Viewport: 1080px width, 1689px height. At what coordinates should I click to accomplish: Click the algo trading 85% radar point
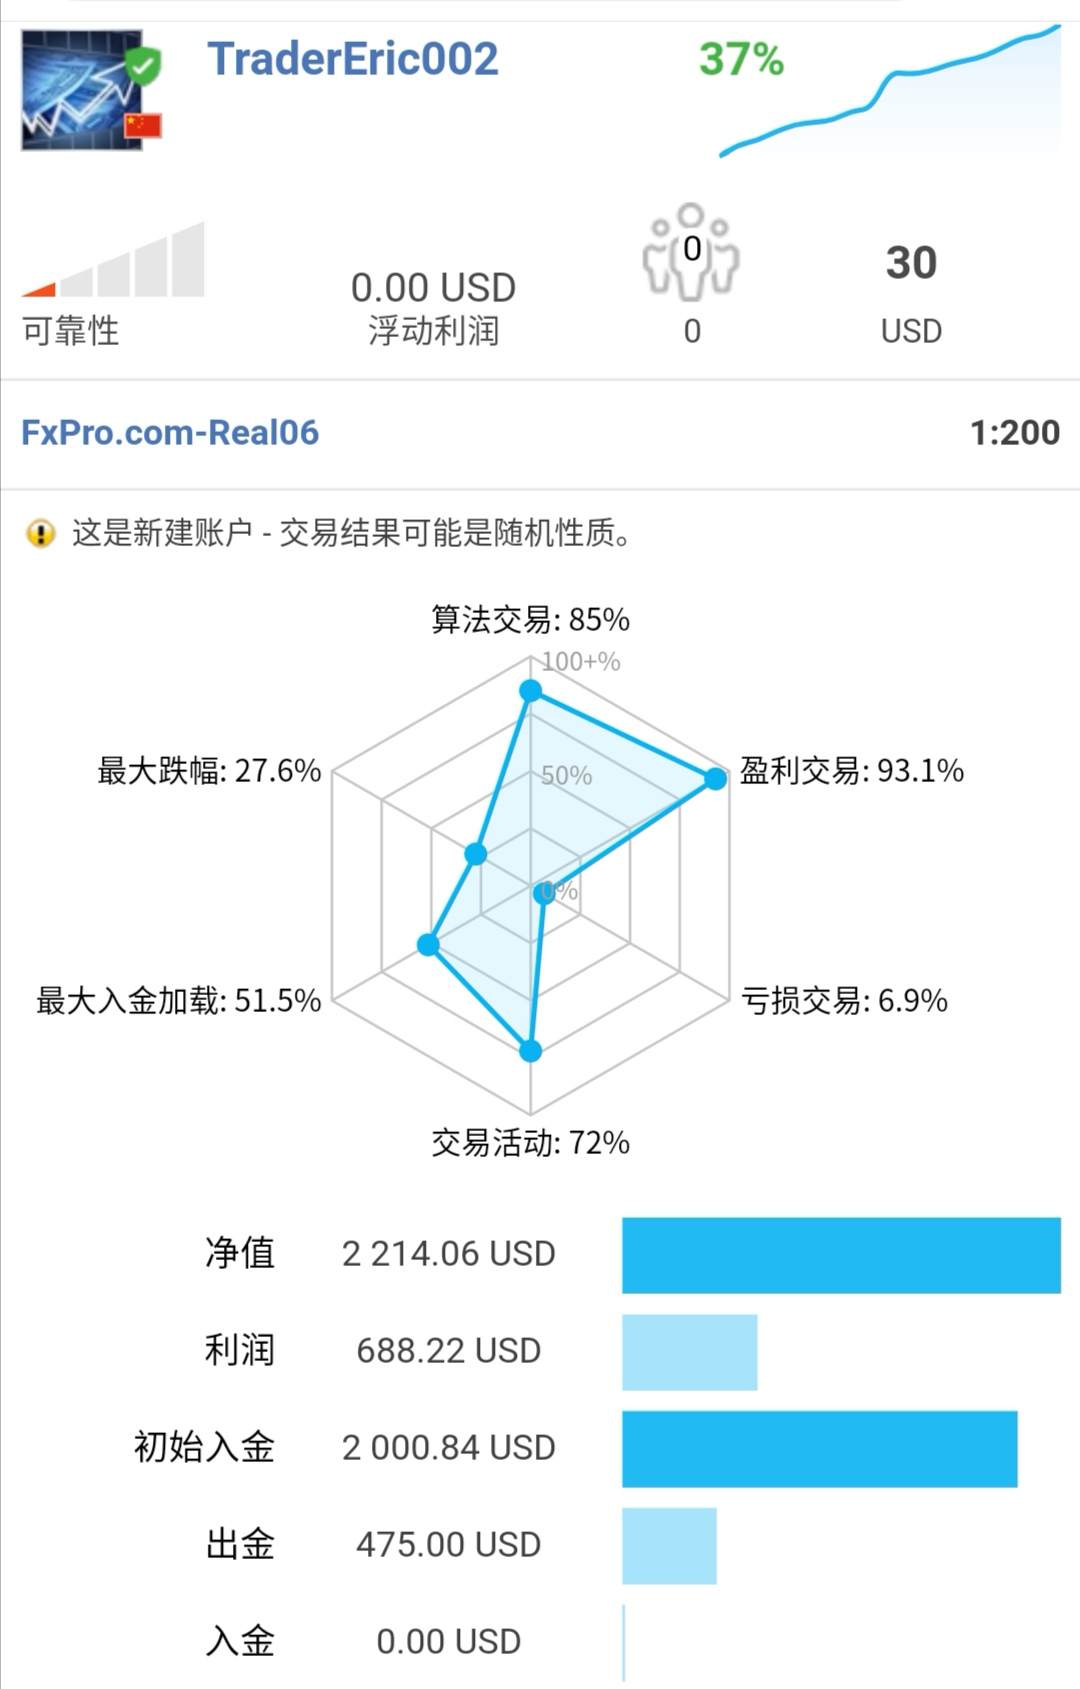click(x=531, y=691)
